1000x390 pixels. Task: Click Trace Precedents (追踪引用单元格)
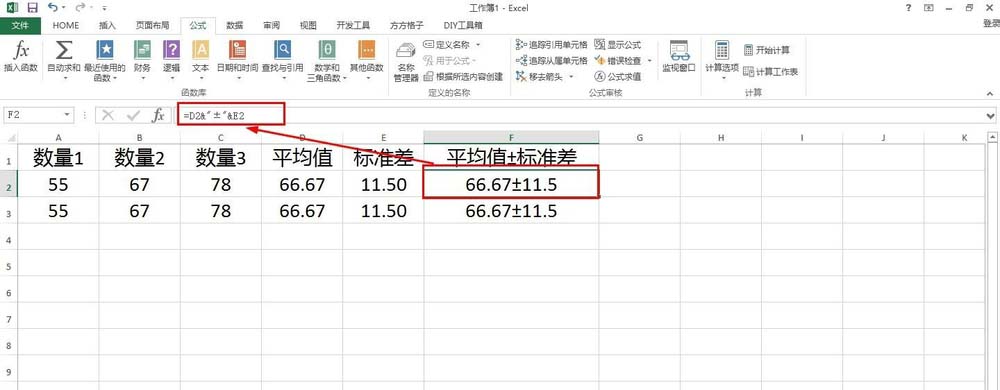point(551,45)
